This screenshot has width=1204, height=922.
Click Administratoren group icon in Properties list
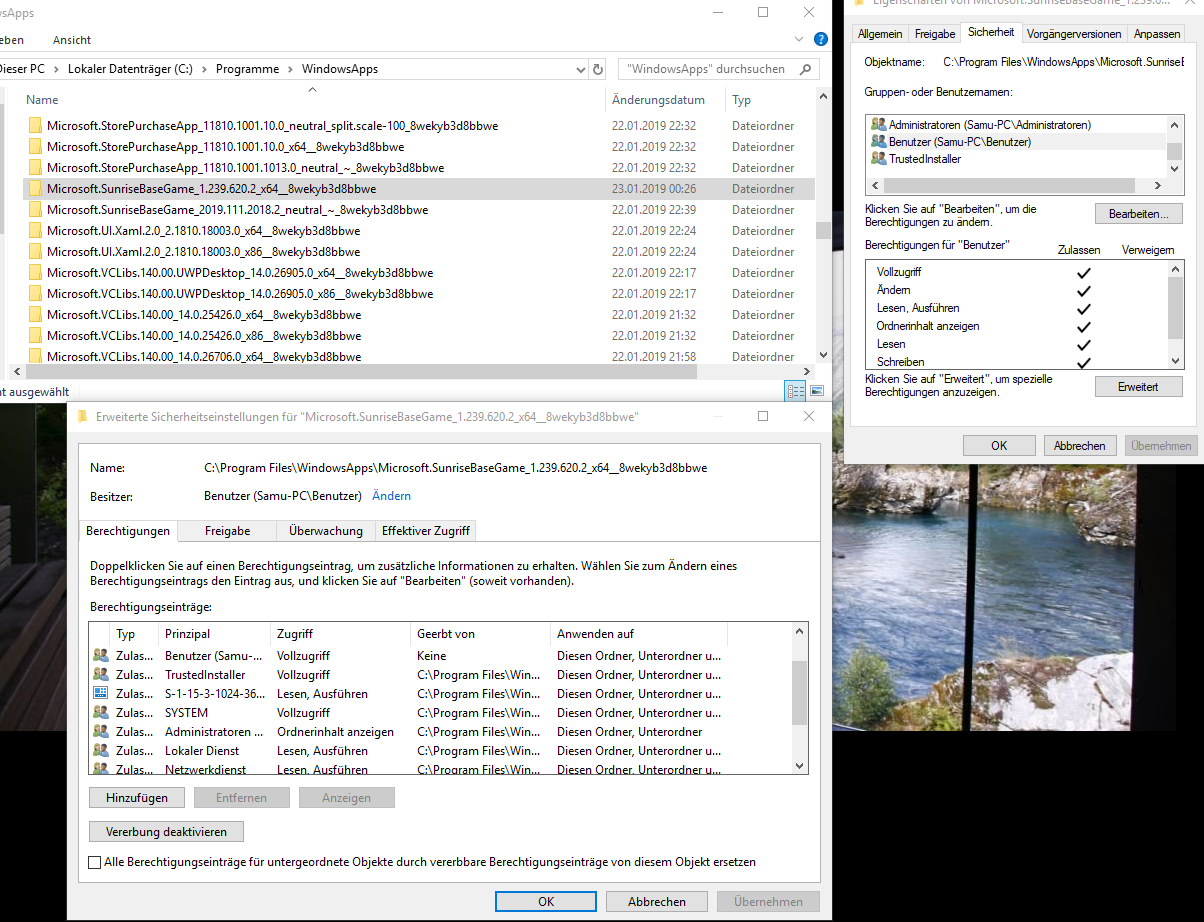(x=879, y=125)
